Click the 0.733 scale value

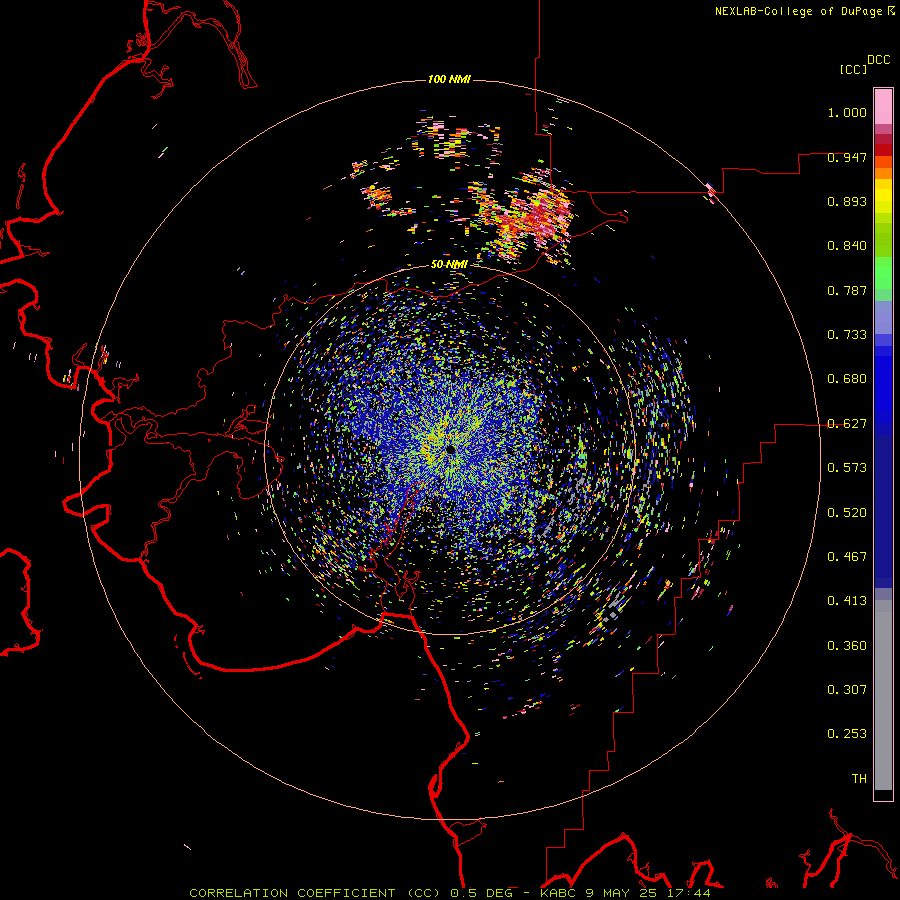[x=847, y=335]
